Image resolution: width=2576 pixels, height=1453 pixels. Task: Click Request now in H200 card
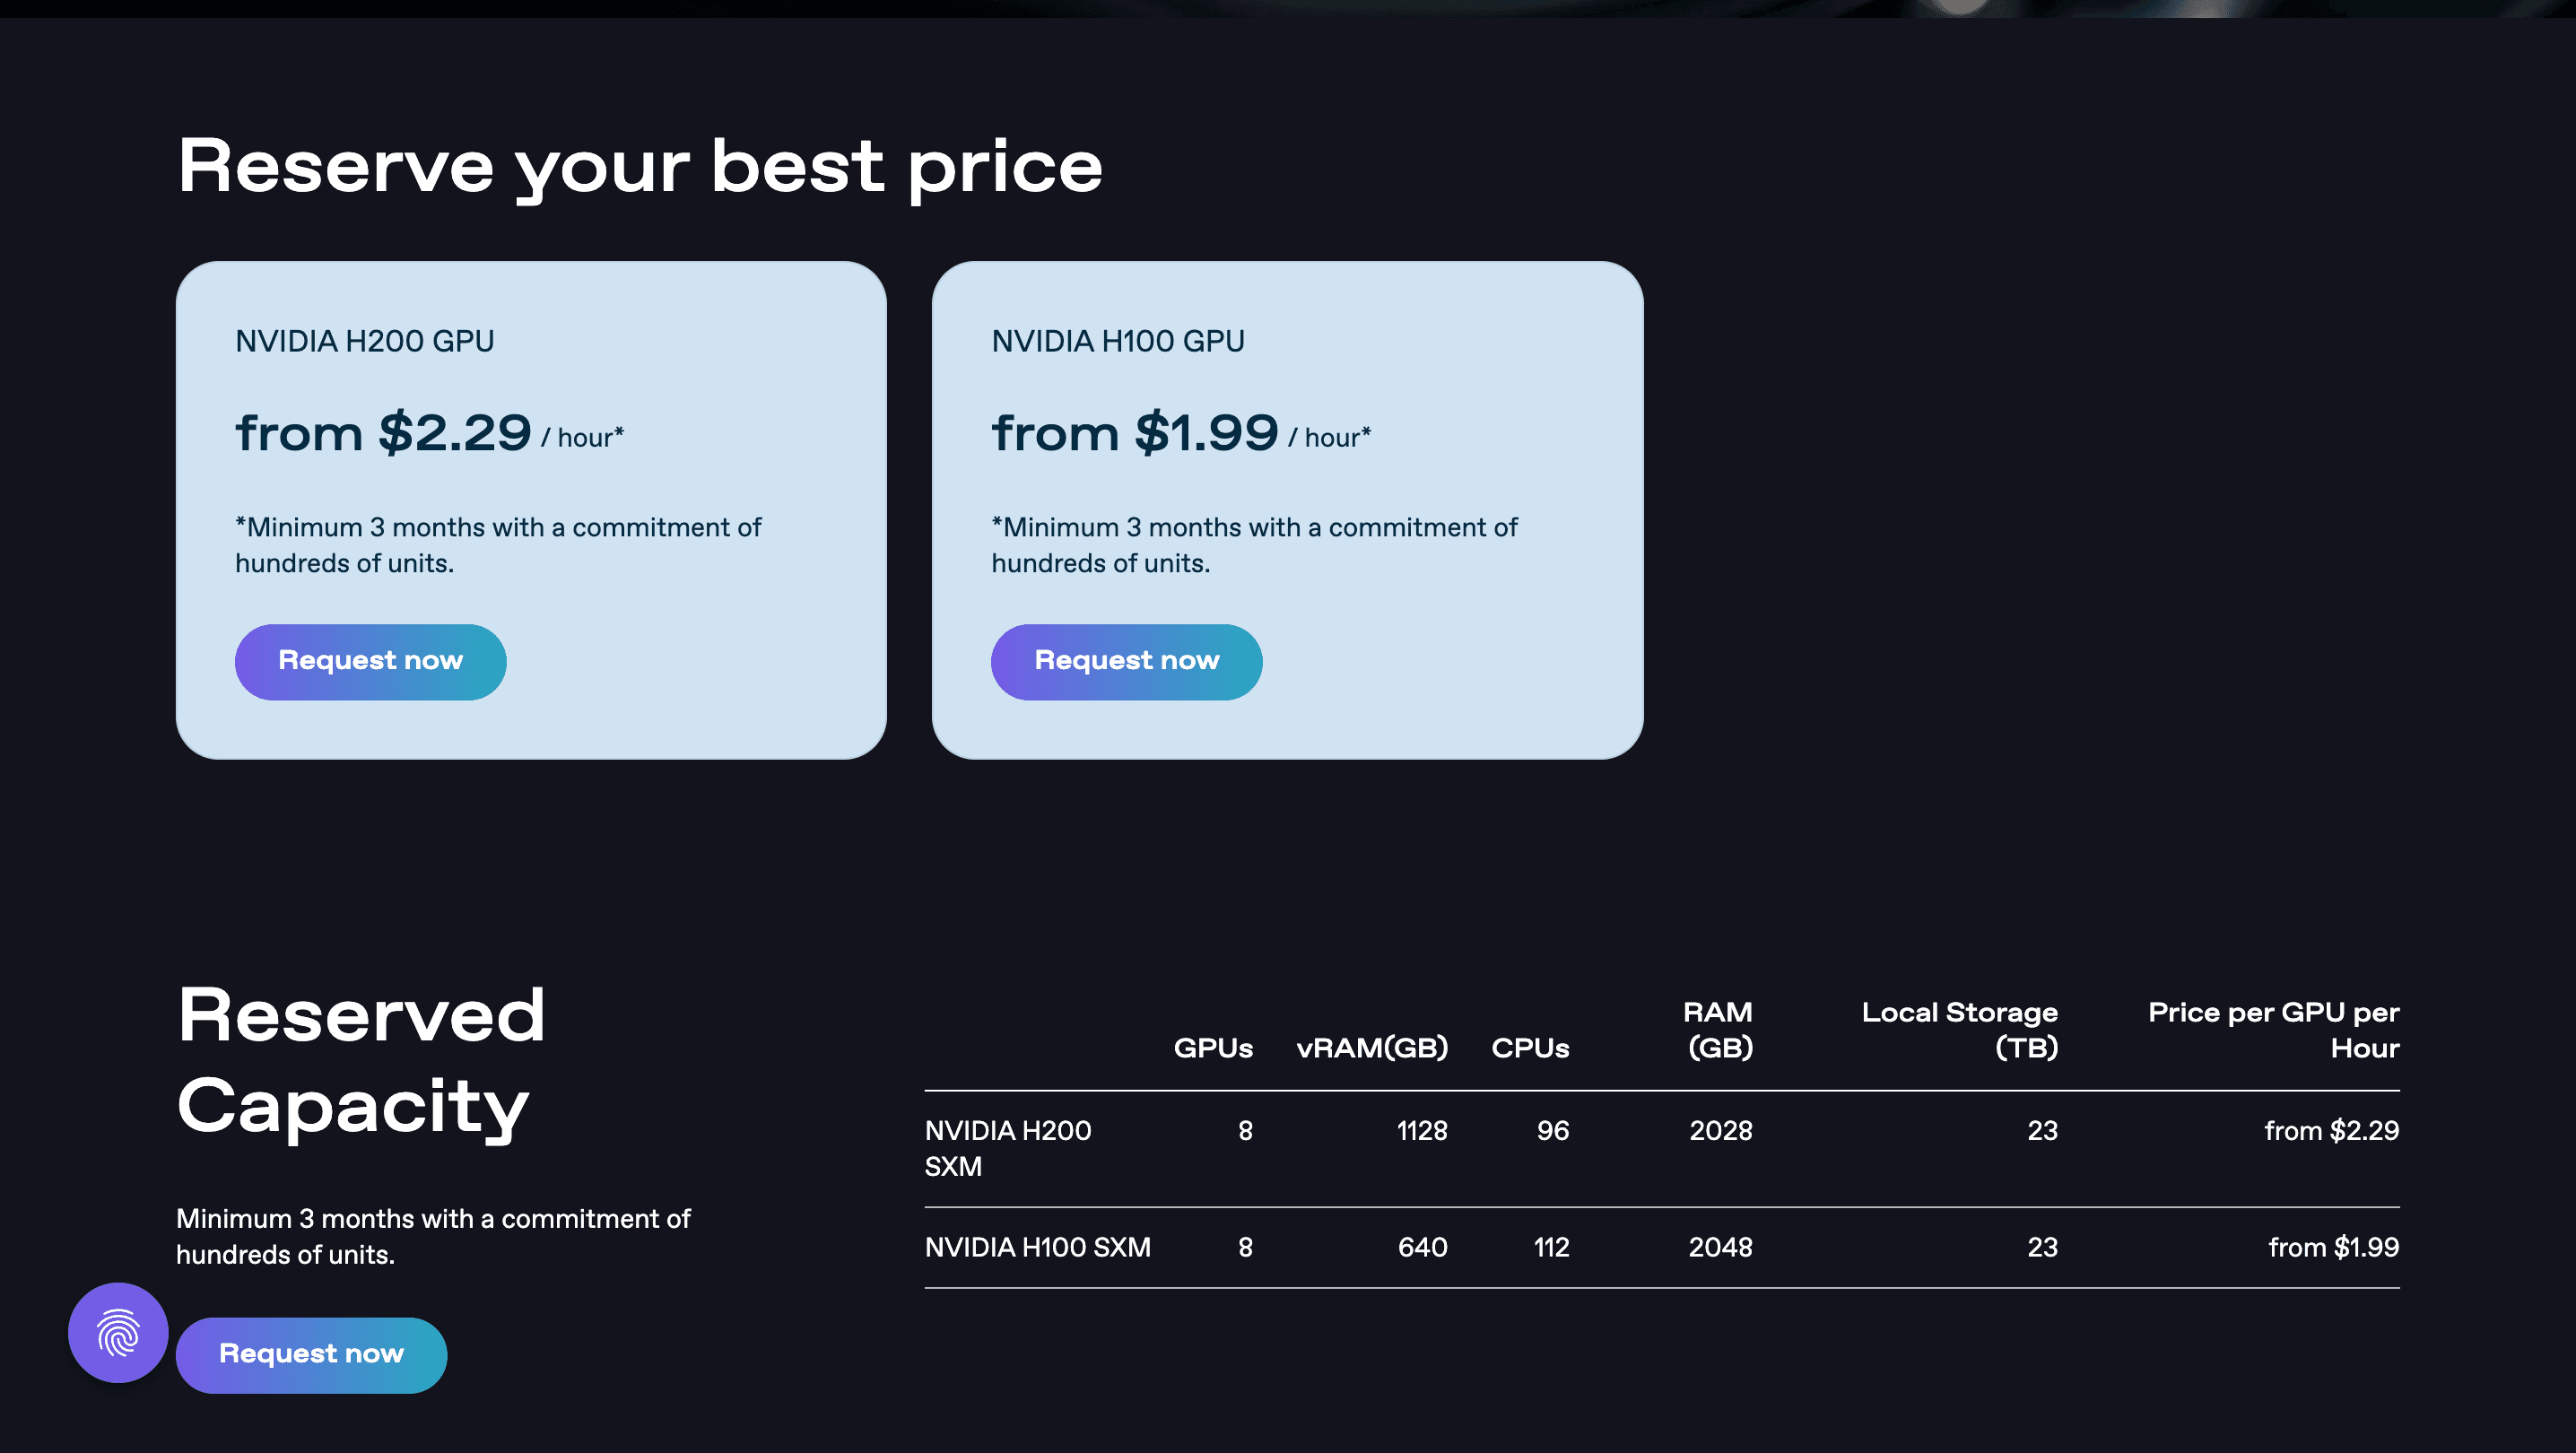tap(370, 661)
